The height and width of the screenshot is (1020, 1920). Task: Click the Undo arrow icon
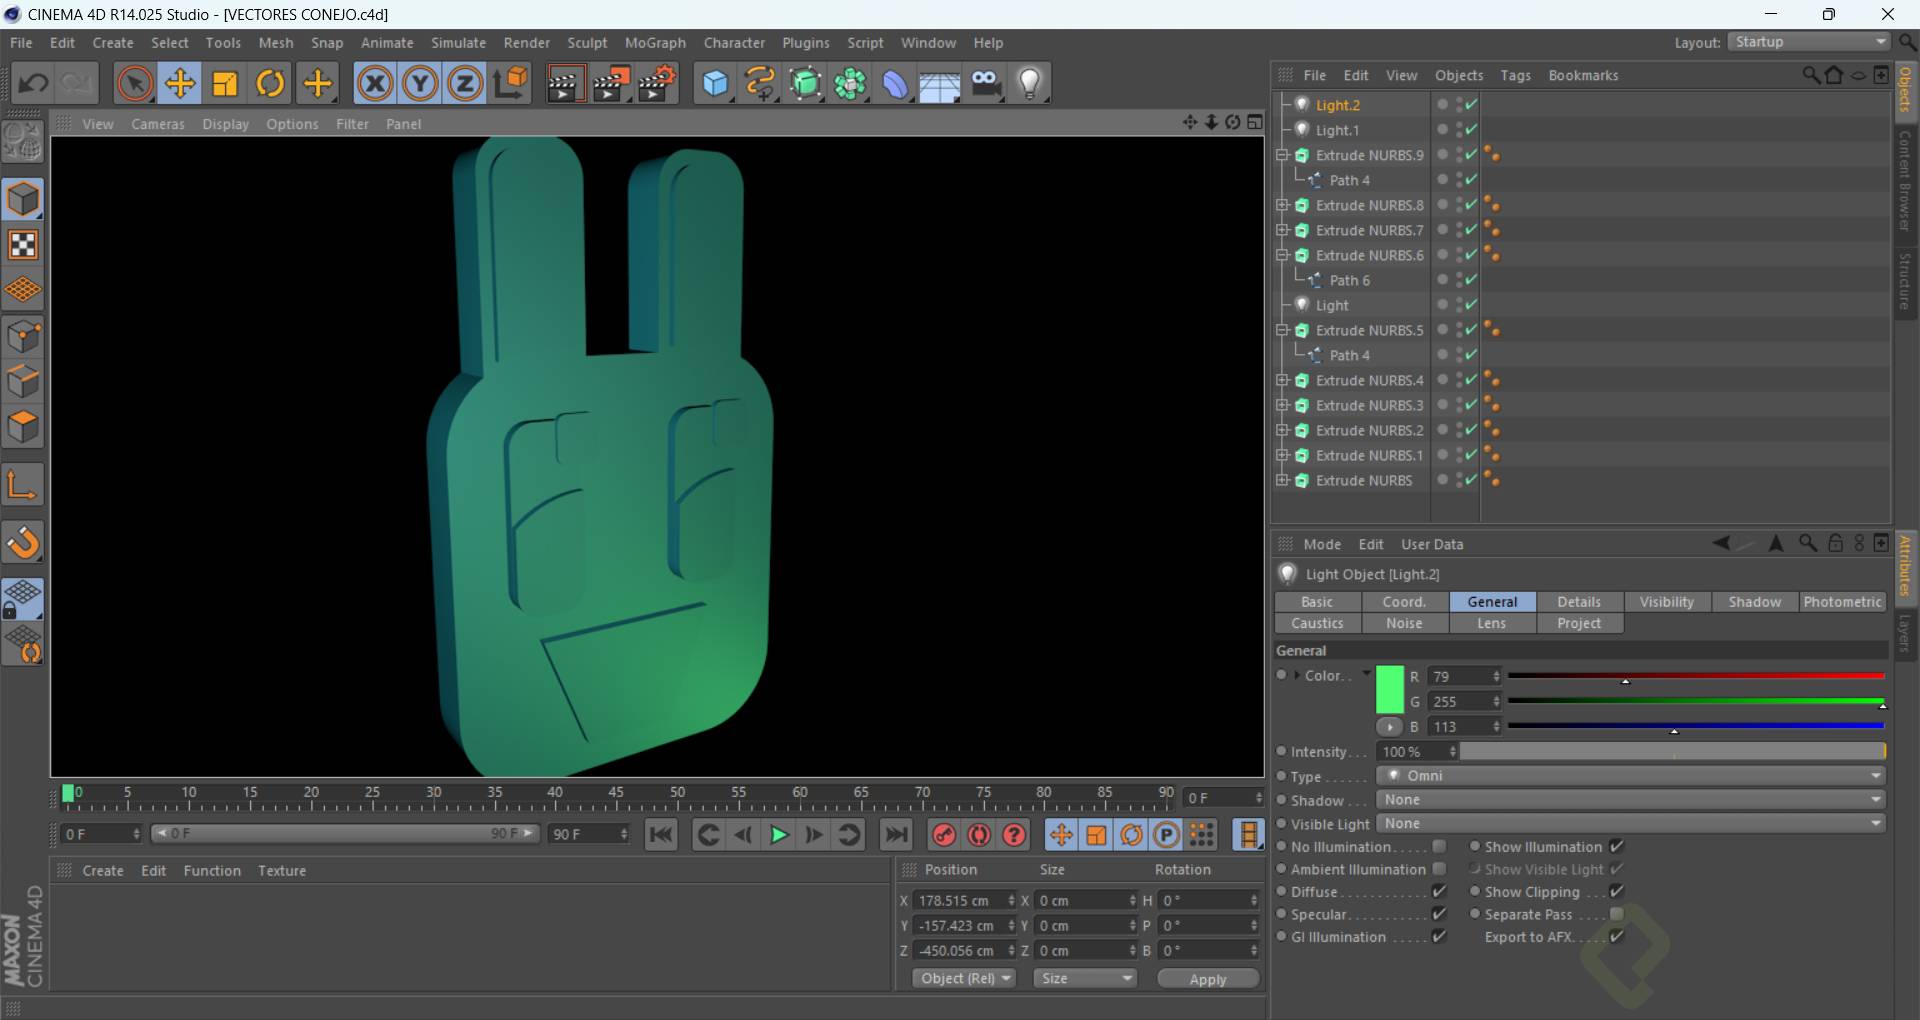click(x=33, y=83)
